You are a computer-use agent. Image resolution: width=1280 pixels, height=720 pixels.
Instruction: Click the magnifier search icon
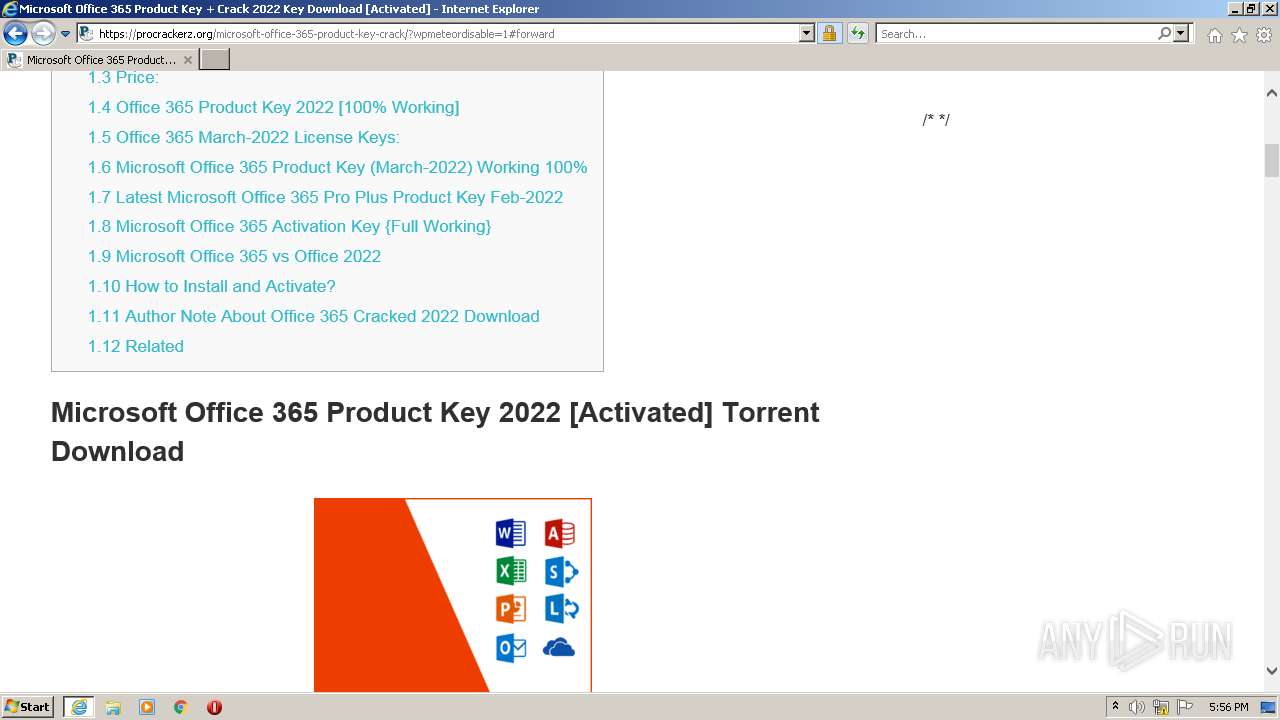pyautogui.click(x=1164, y=33)
